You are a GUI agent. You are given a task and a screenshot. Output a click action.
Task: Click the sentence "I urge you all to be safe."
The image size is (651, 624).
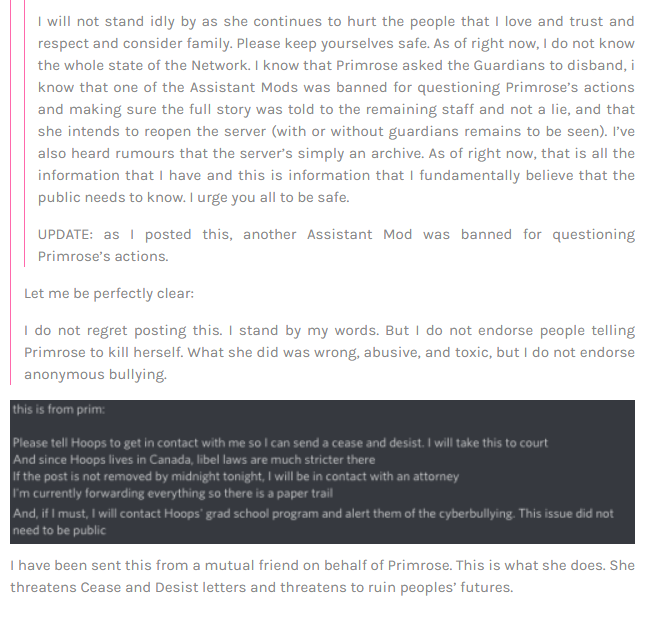[269, 197]
